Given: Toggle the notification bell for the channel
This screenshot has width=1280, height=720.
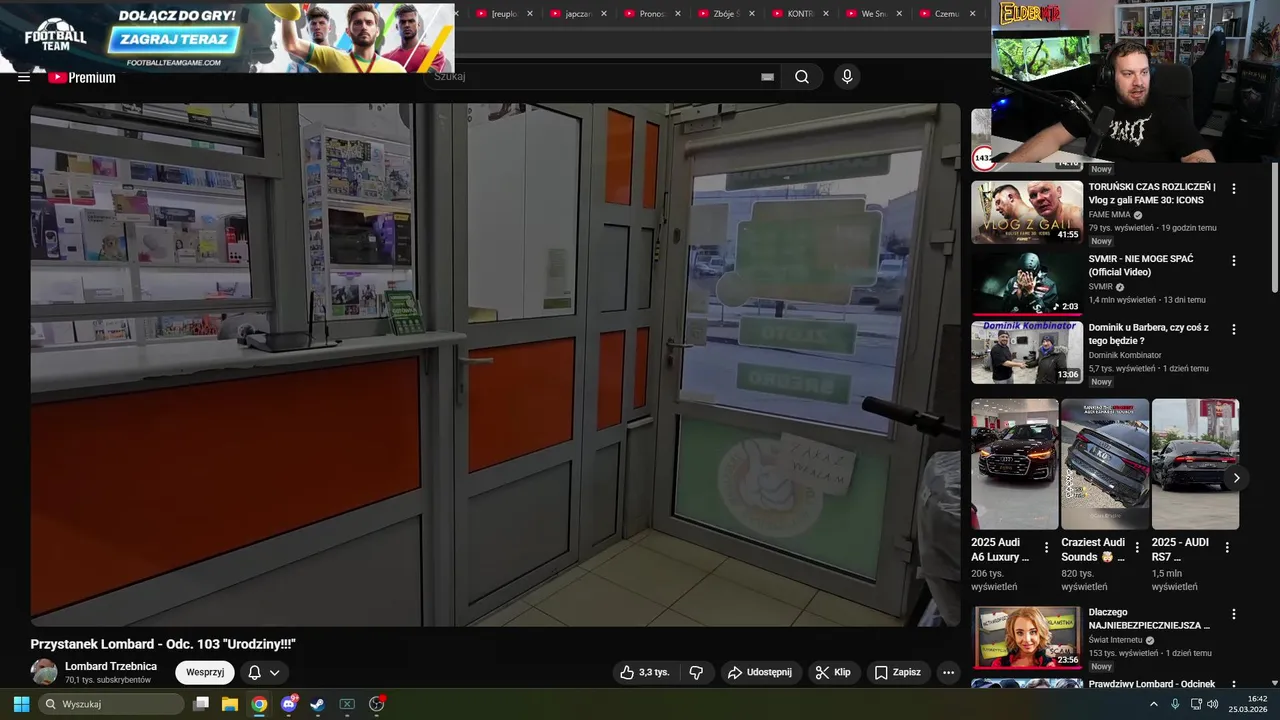Looking at the screenshot, I should [254, 673].
